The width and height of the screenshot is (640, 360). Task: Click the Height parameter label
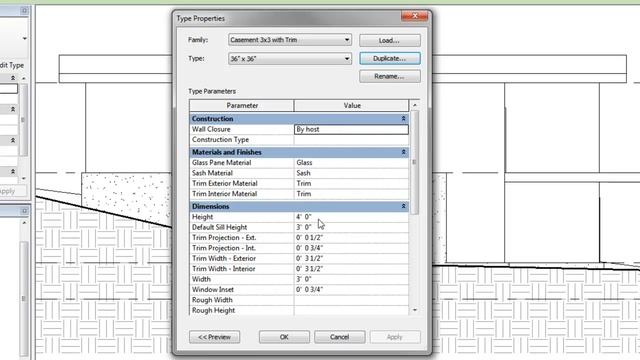click(202, 217)
